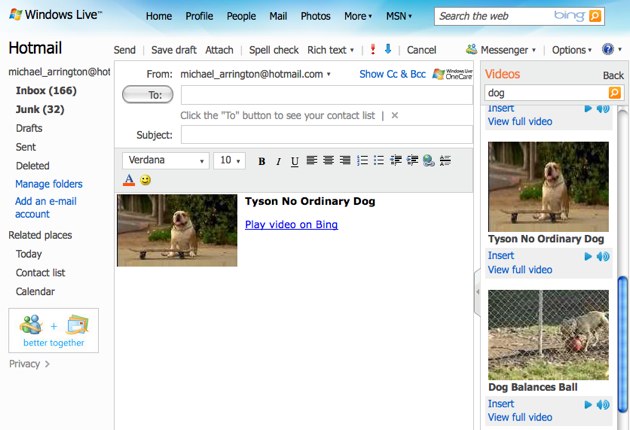Center align the message text
The height and width of the screenshot is (430, 630).
[x=328, y=161]
